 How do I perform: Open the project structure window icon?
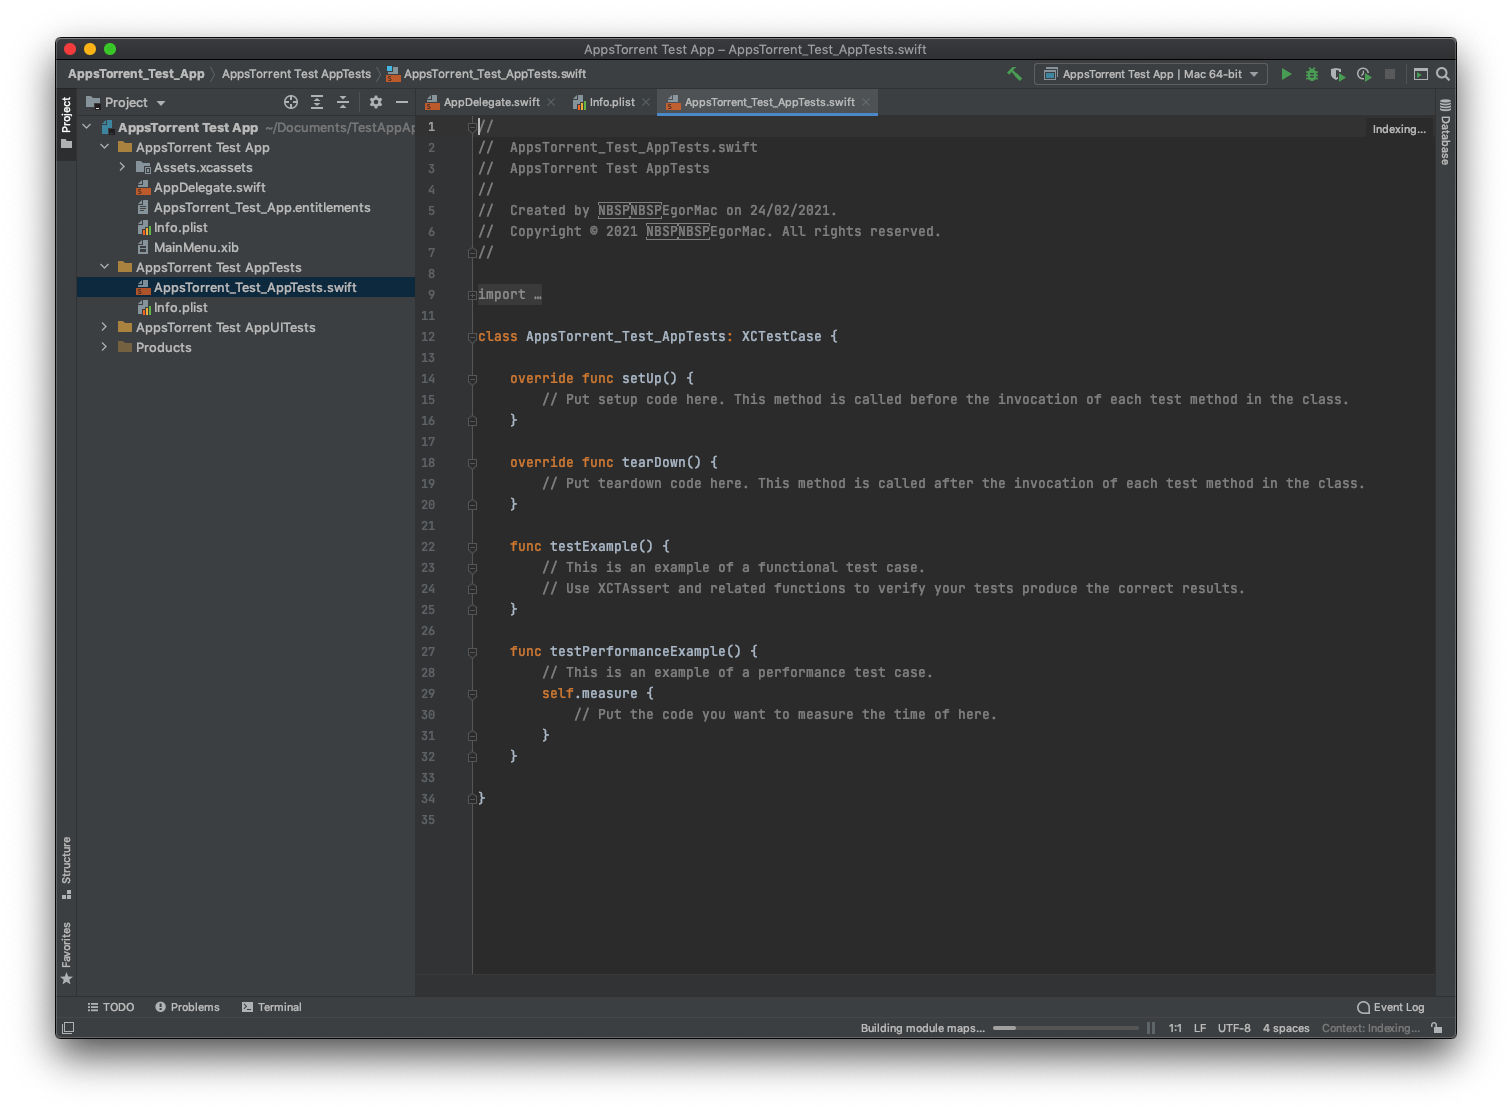pyautogui.click(x=1420, y=74)
